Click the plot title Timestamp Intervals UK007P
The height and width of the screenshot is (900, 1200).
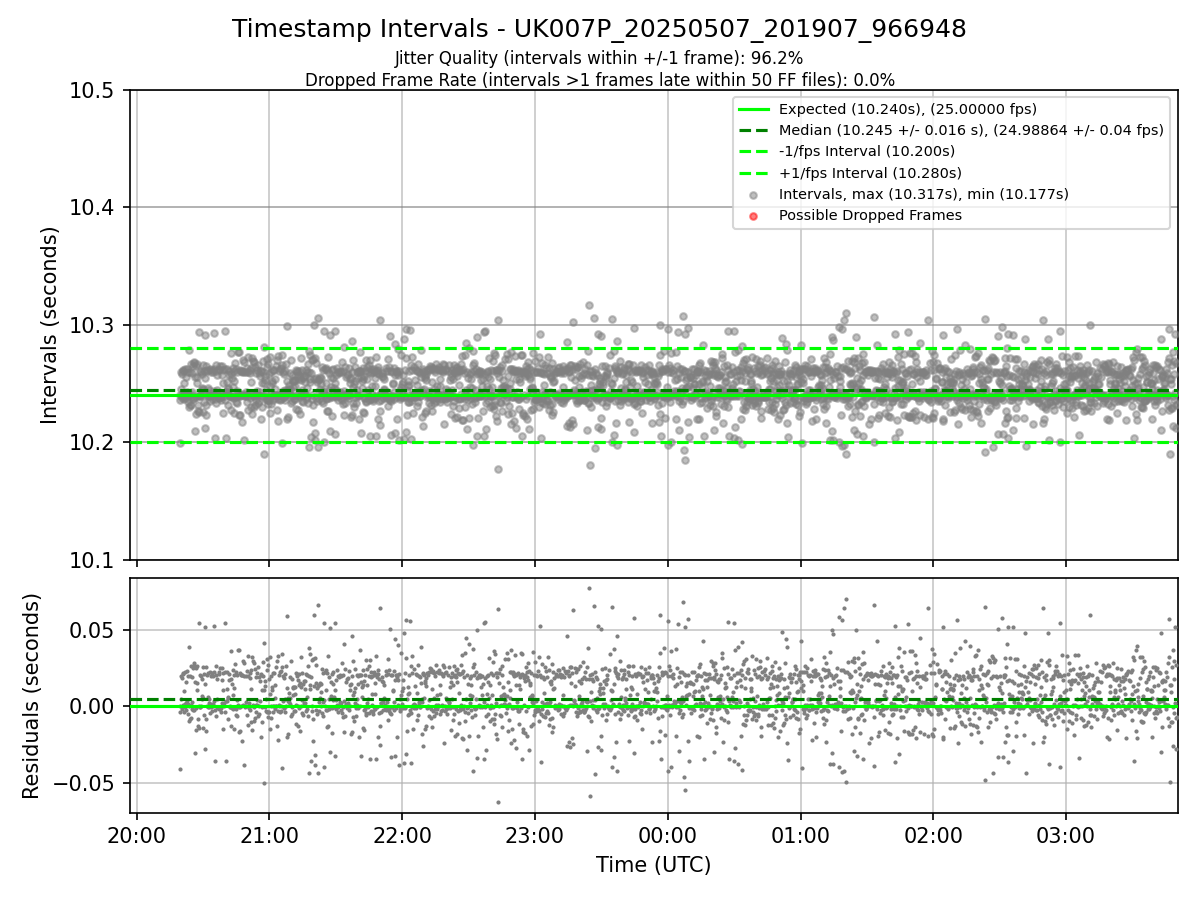[x=599, y=29]
